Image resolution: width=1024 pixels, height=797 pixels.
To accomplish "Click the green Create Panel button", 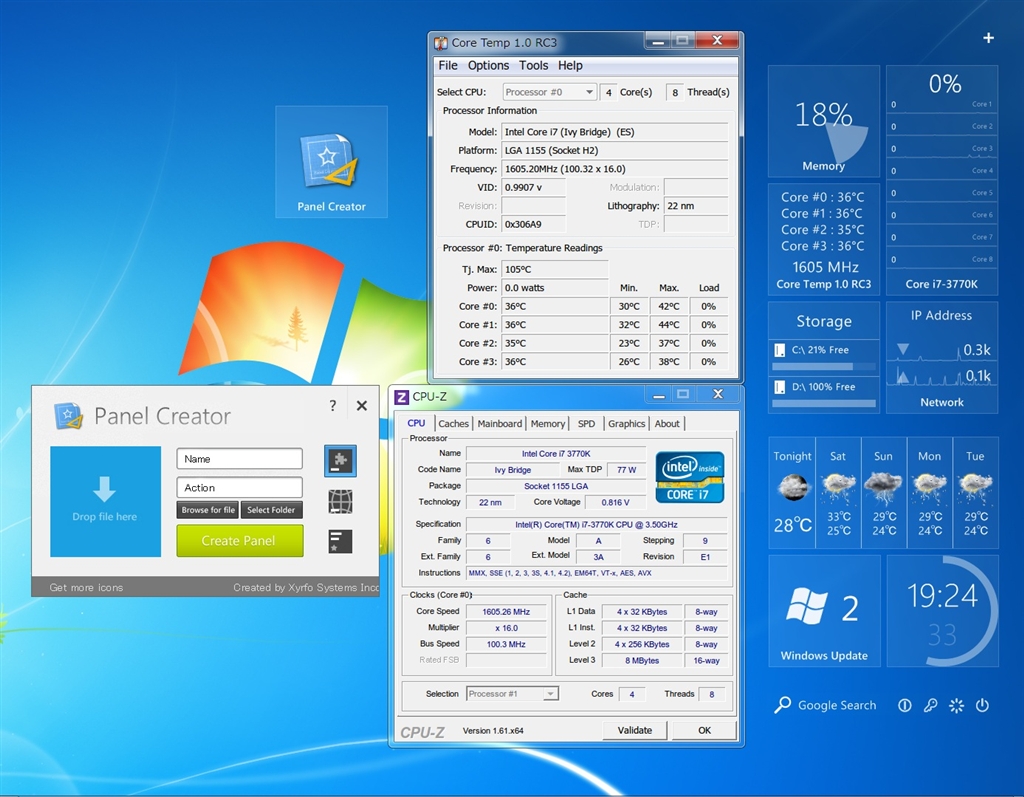I will tap(239, 541).
